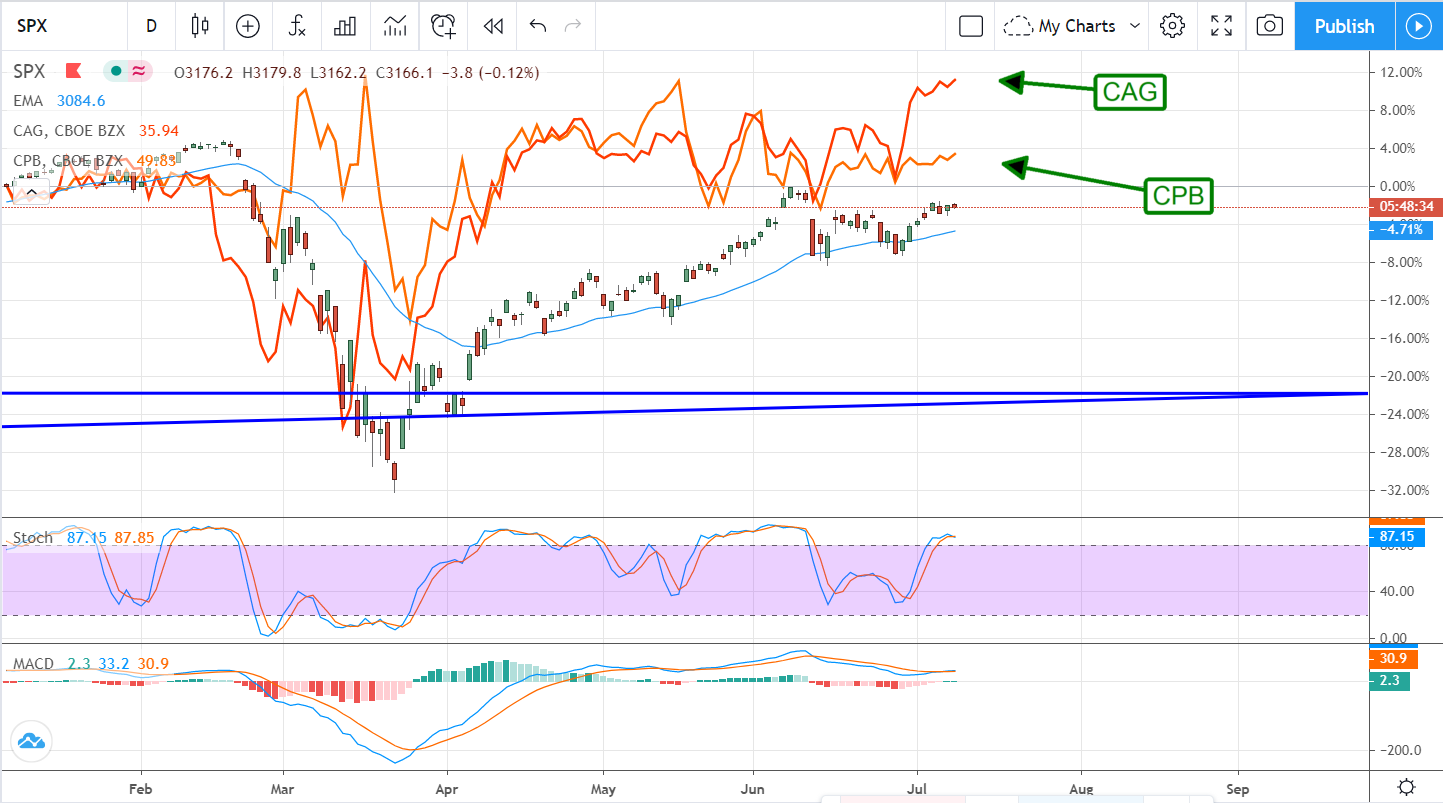The width and height of the screenshot is (1443, 803).
Task: Click the 30.9 MACD axis label
Action: coord(1394,660)
